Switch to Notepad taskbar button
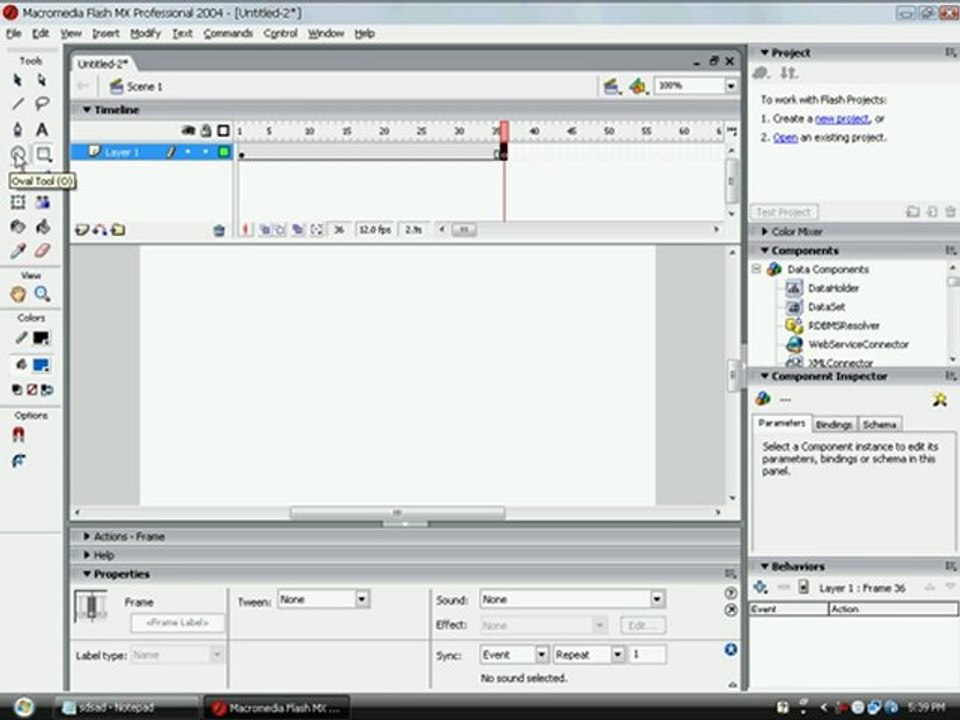Viewport: 960px width, 720px height. 126,708
